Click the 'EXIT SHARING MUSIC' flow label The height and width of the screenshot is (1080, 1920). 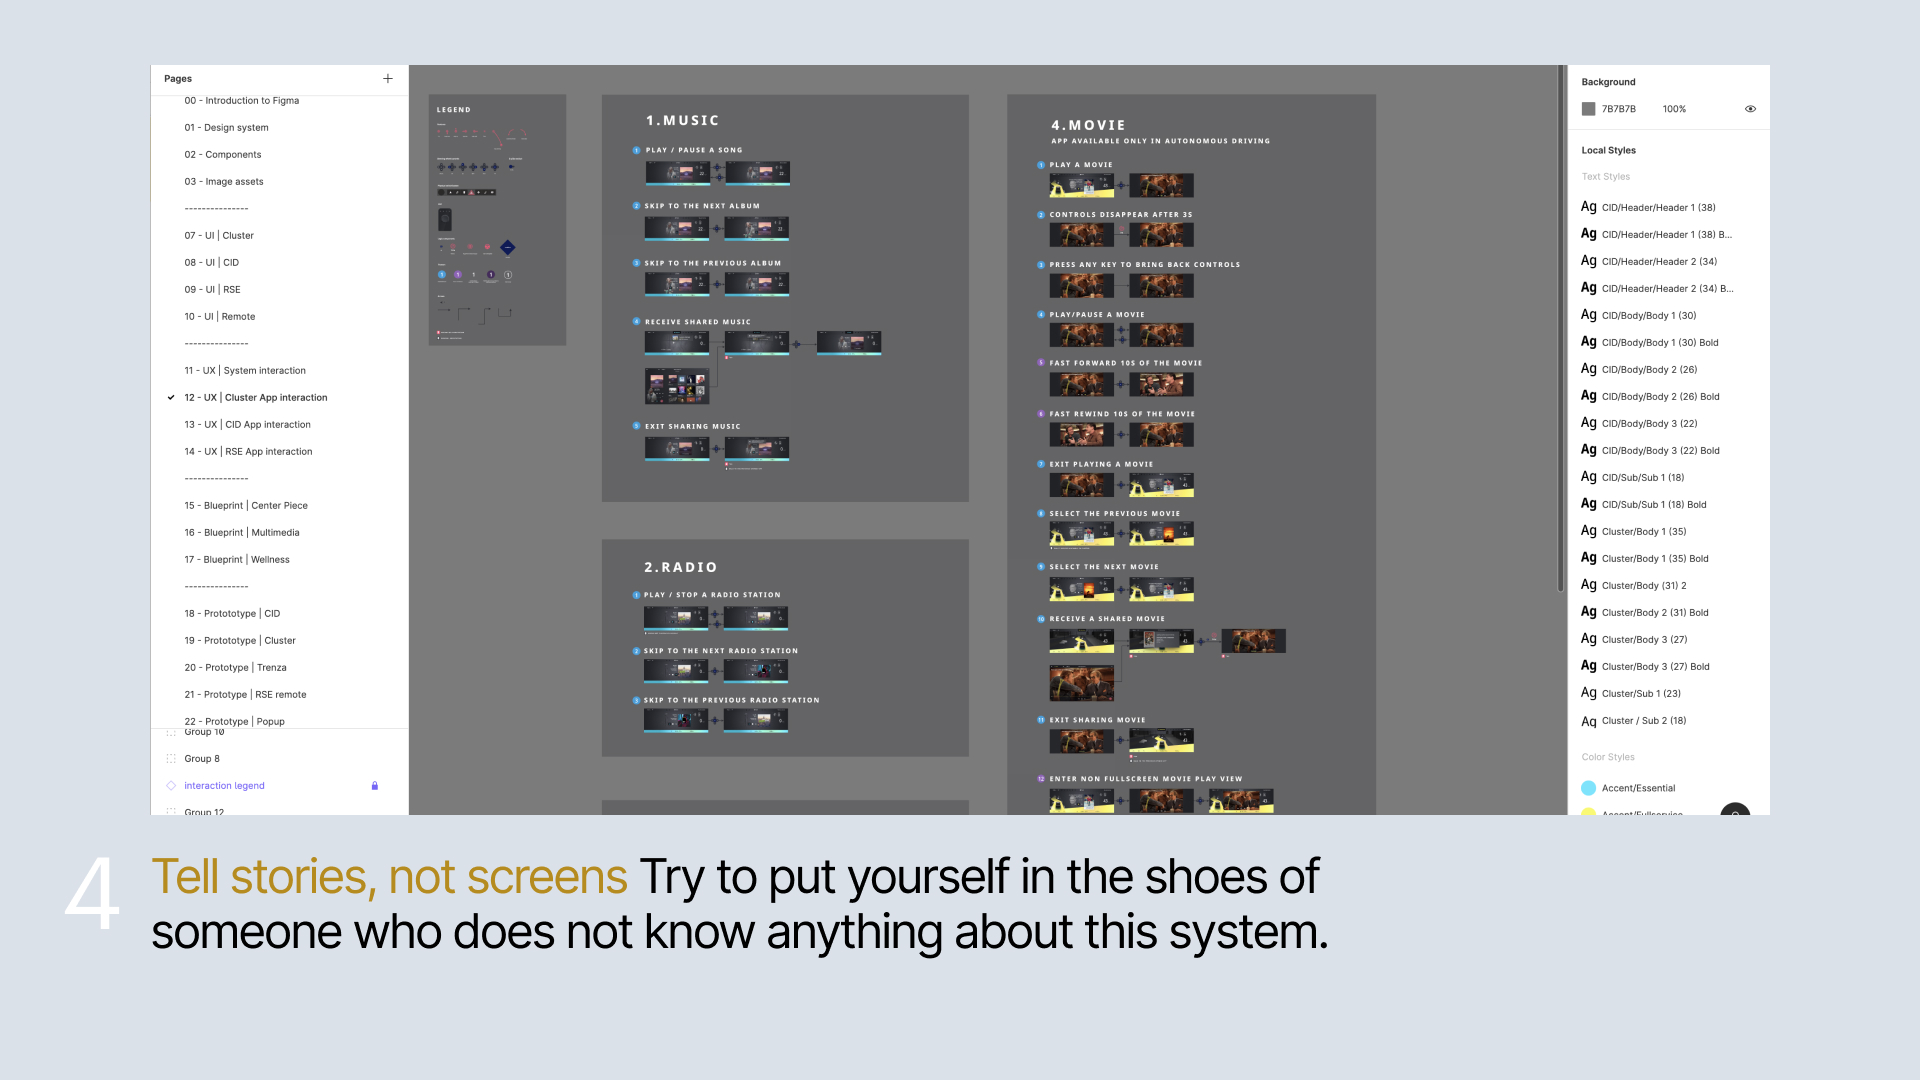pos(693,427)
